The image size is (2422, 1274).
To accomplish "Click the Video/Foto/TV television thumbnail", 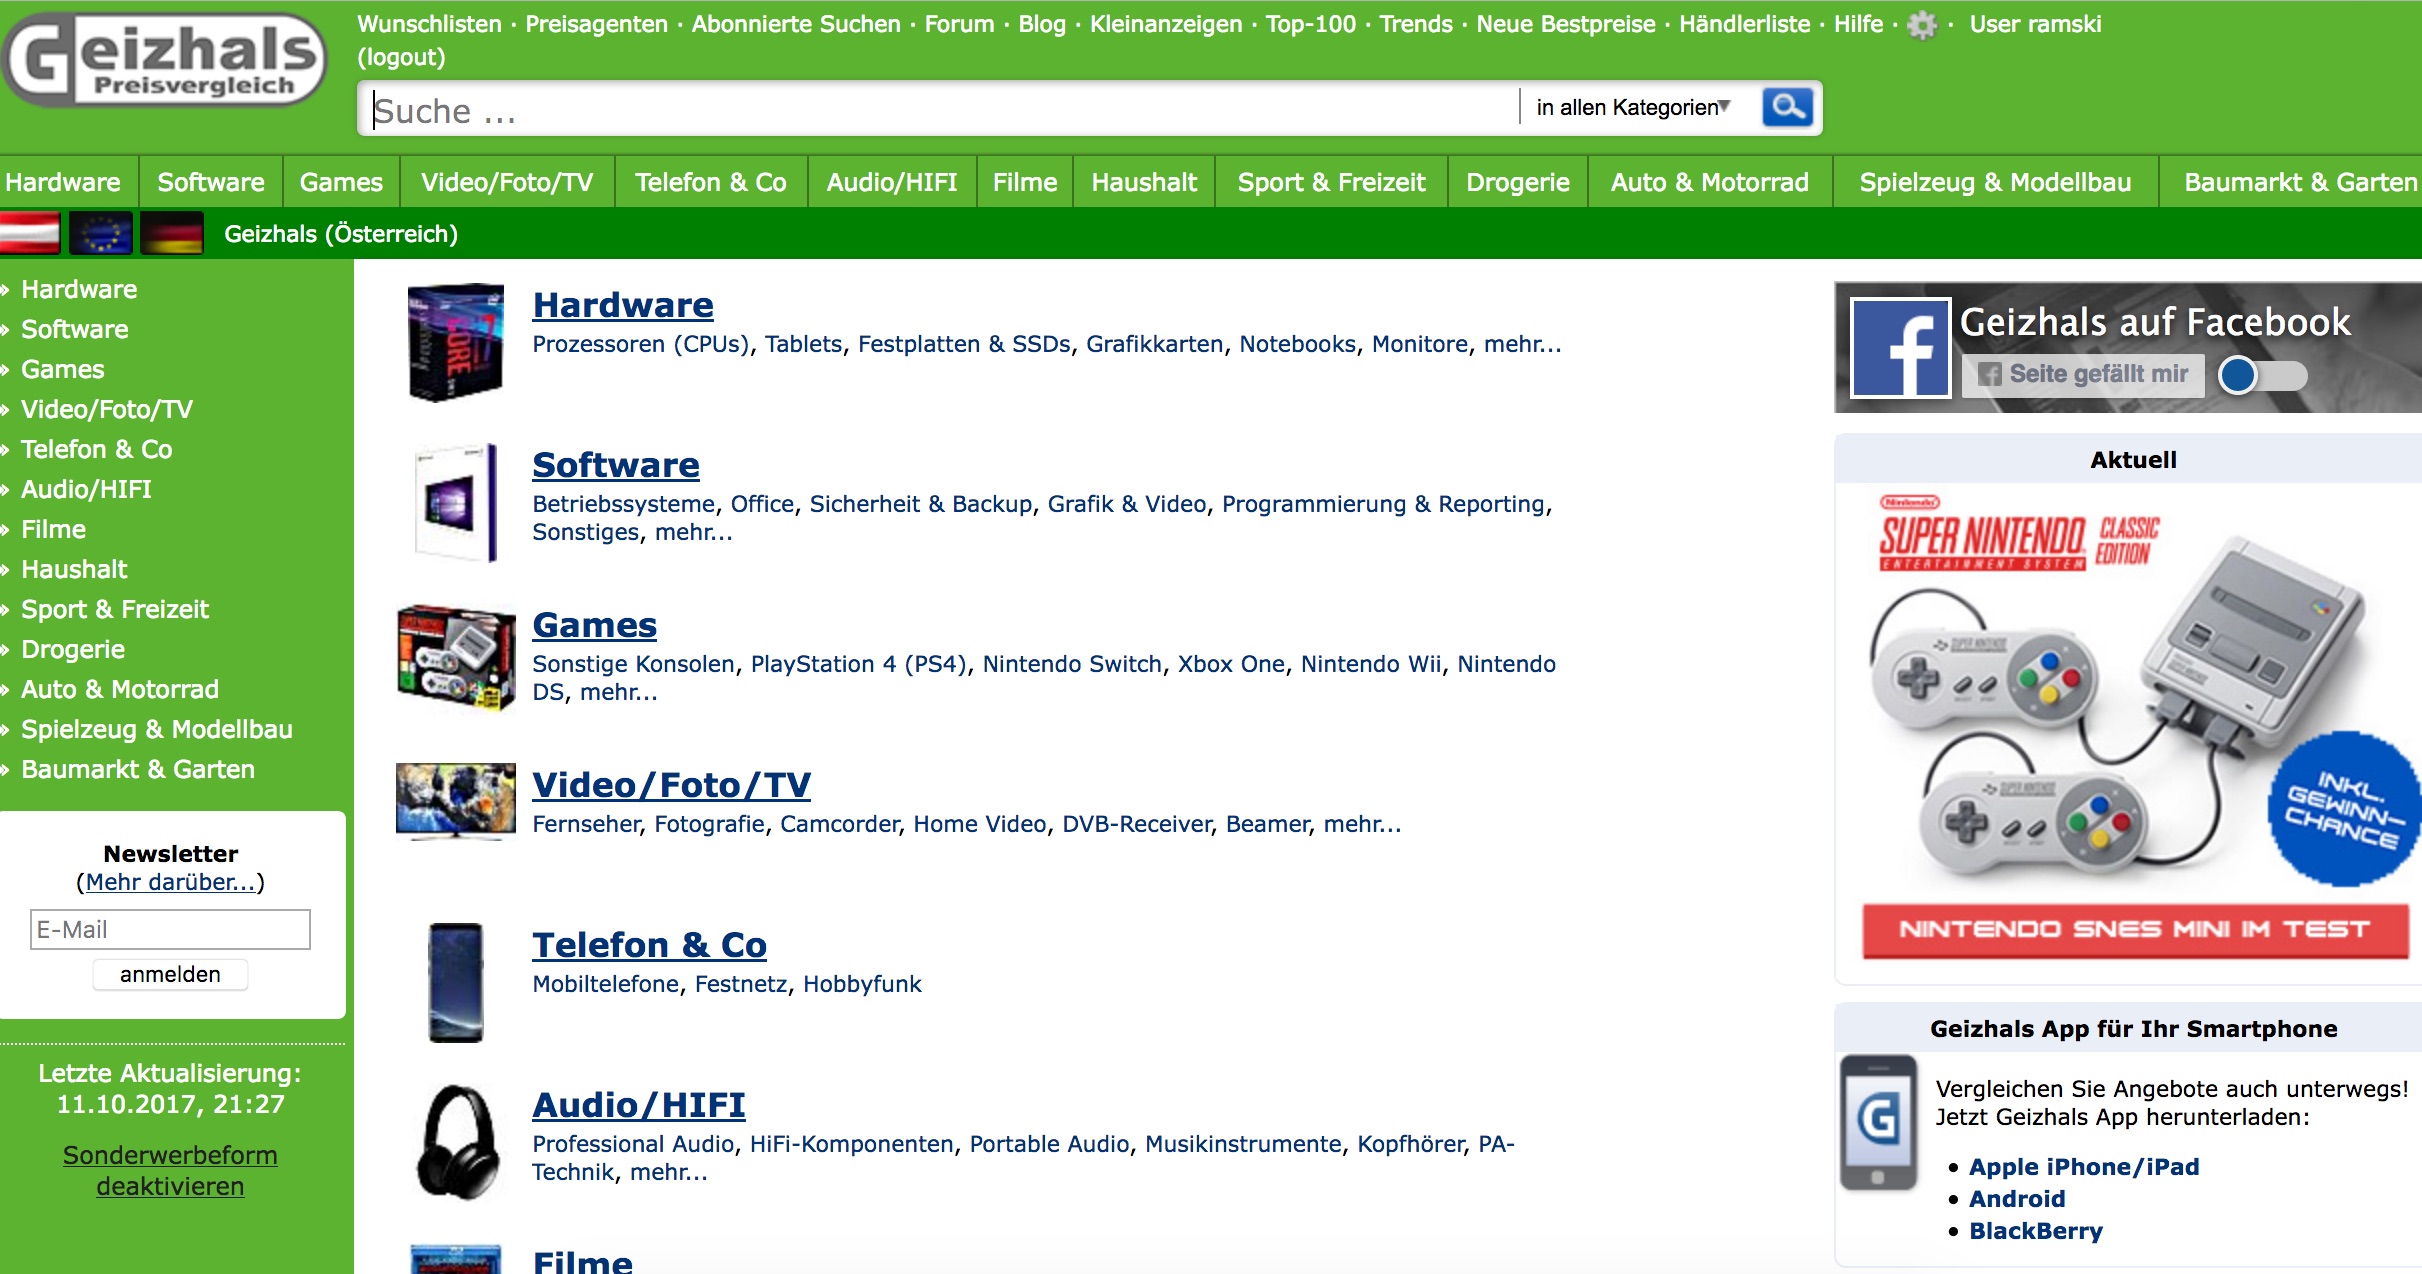I will pos(456,800).
